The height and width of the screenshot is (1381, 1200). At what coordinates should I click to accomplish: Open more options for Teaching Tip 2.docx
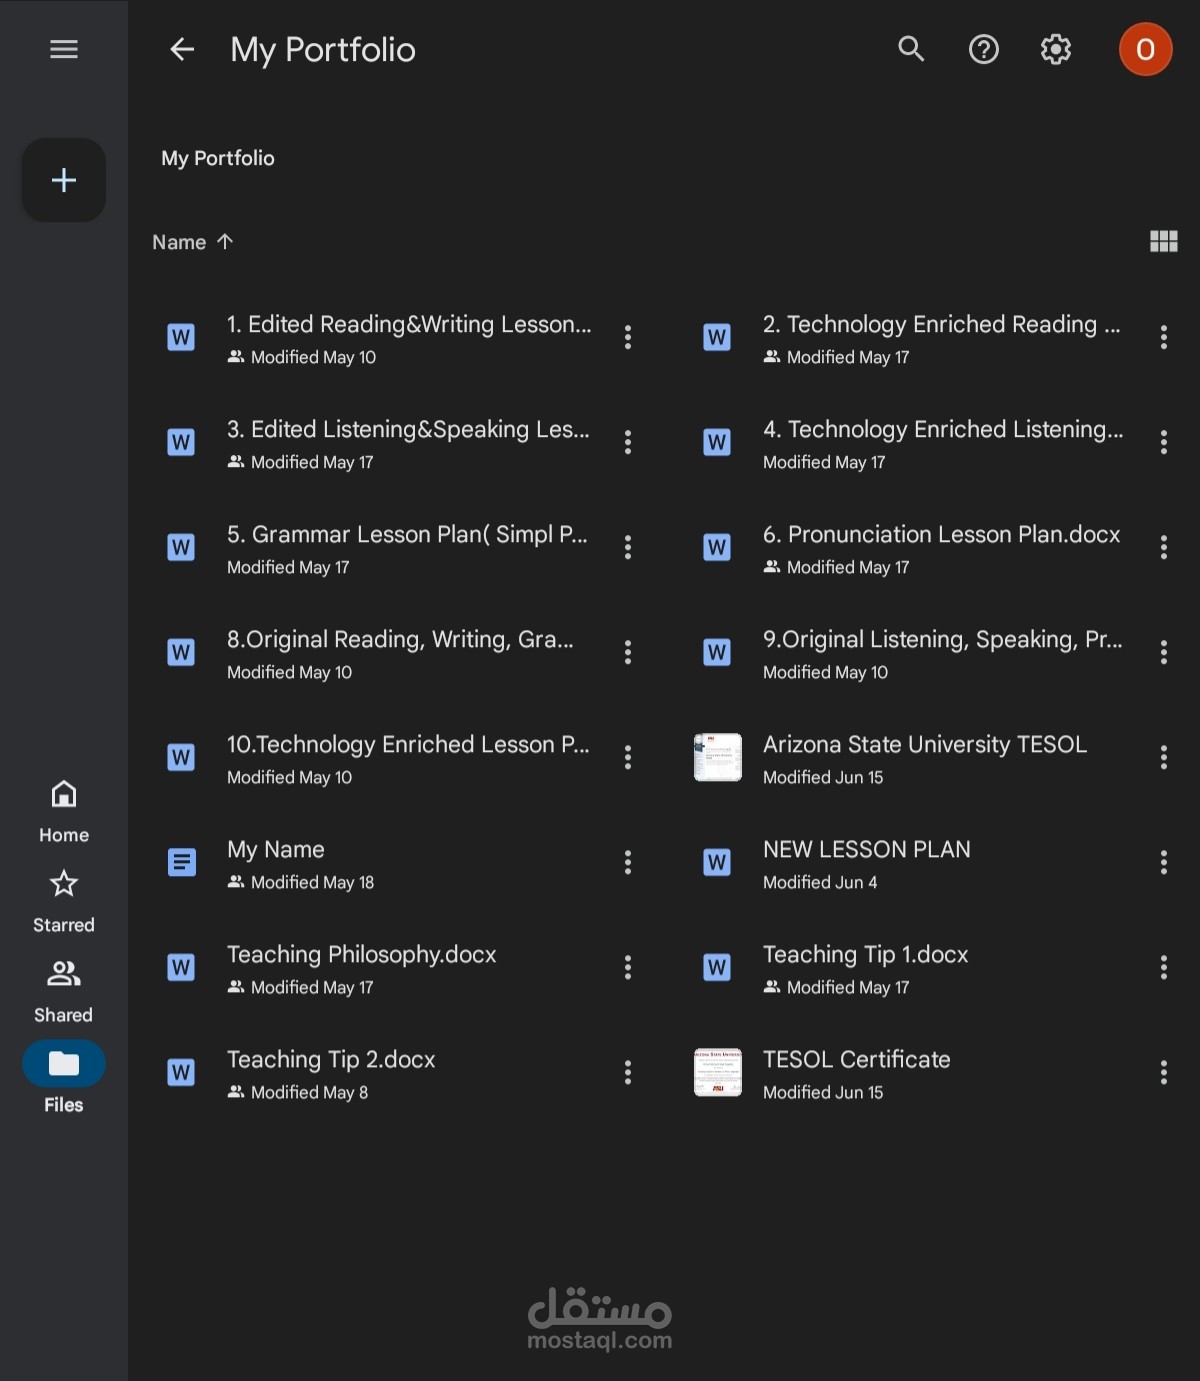628,1073
